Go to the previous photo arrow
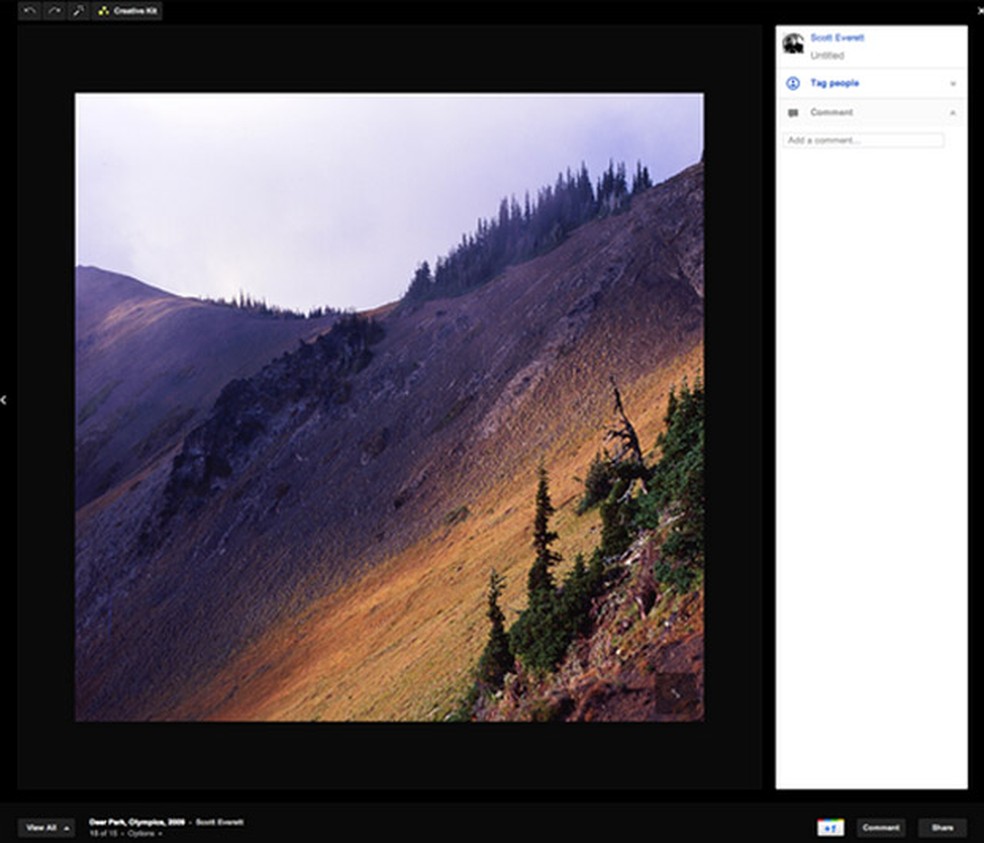This screenshot has height=843, width=984. pyautogui.click(x=4, y=400)
